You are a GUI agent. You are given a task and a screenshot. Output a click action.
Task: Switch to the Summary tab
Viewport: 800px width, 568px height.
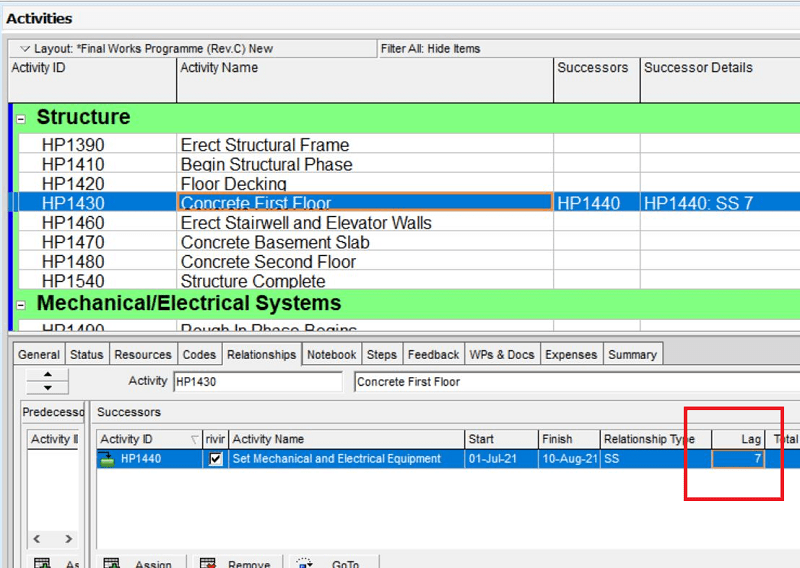[x=633, y=354]
